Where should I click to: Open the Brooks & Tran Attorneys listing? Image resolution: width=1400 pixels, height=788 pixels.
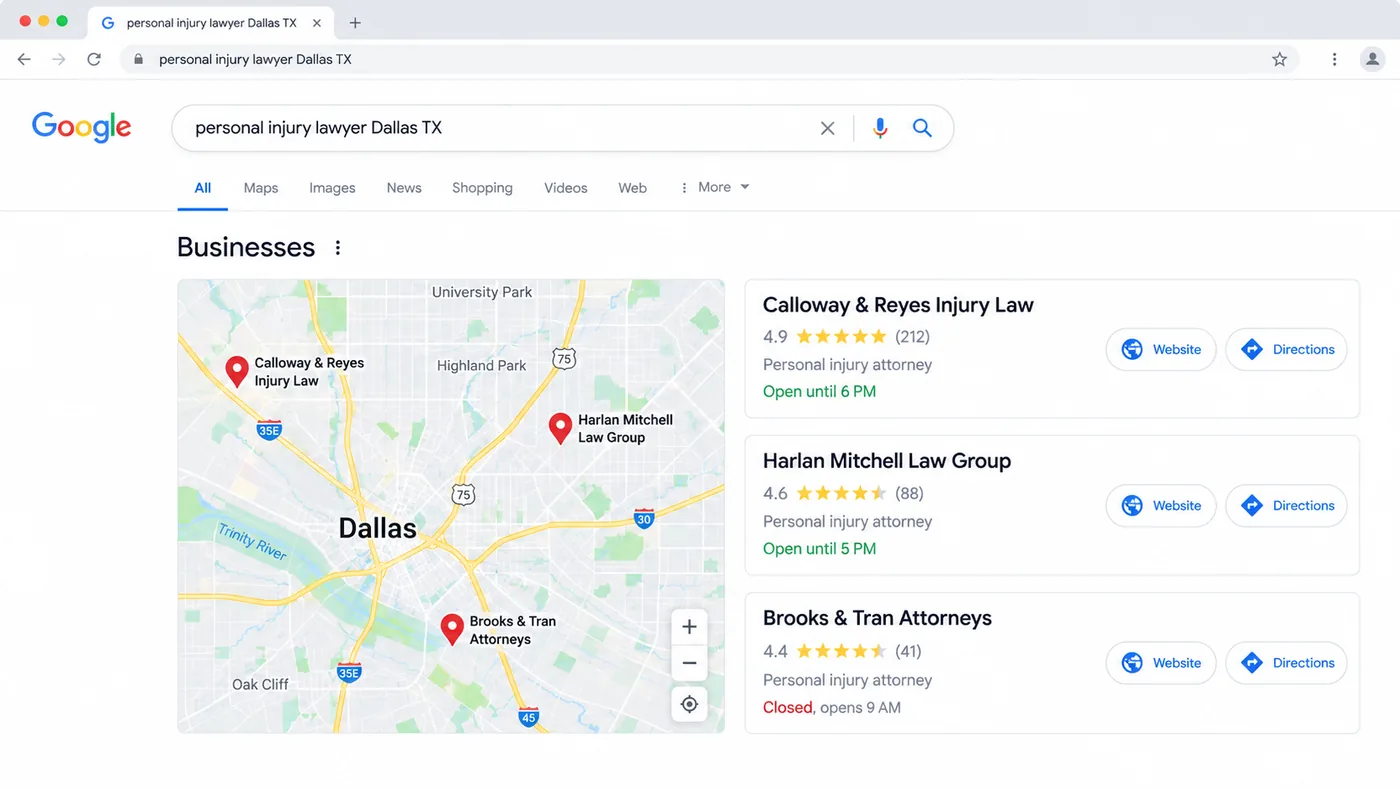tap(877, 618)
